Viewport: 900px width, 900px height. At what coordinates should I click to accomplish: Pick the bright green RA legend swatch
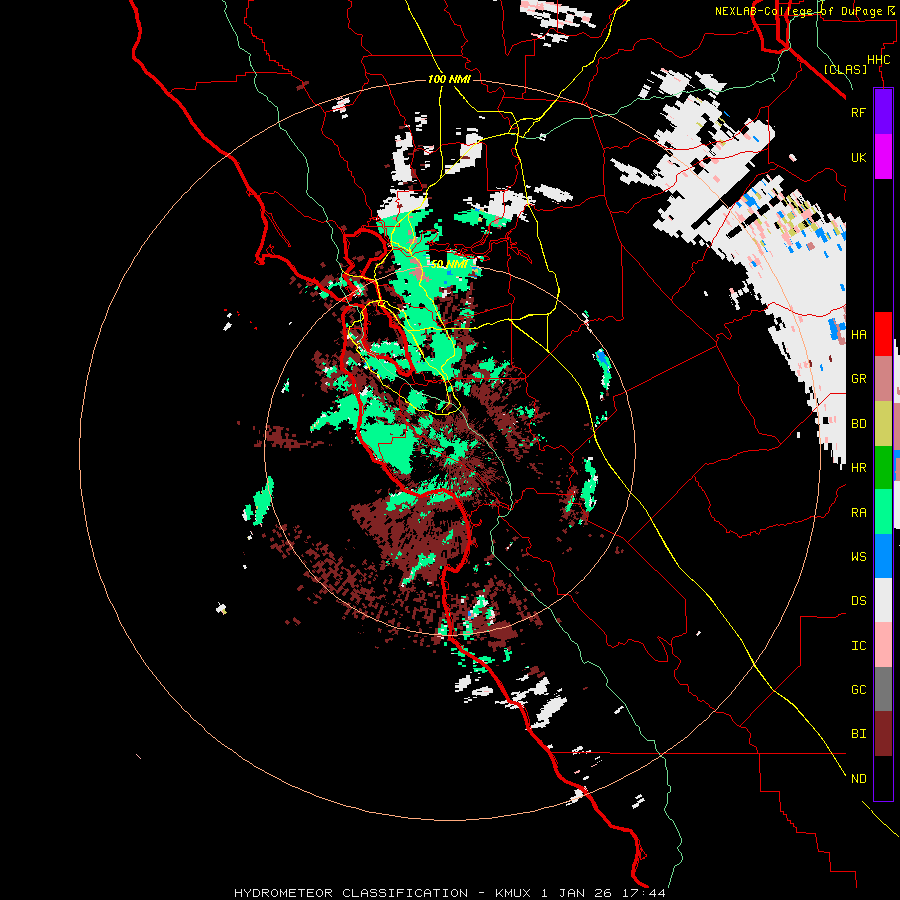(x=883, y=512)
